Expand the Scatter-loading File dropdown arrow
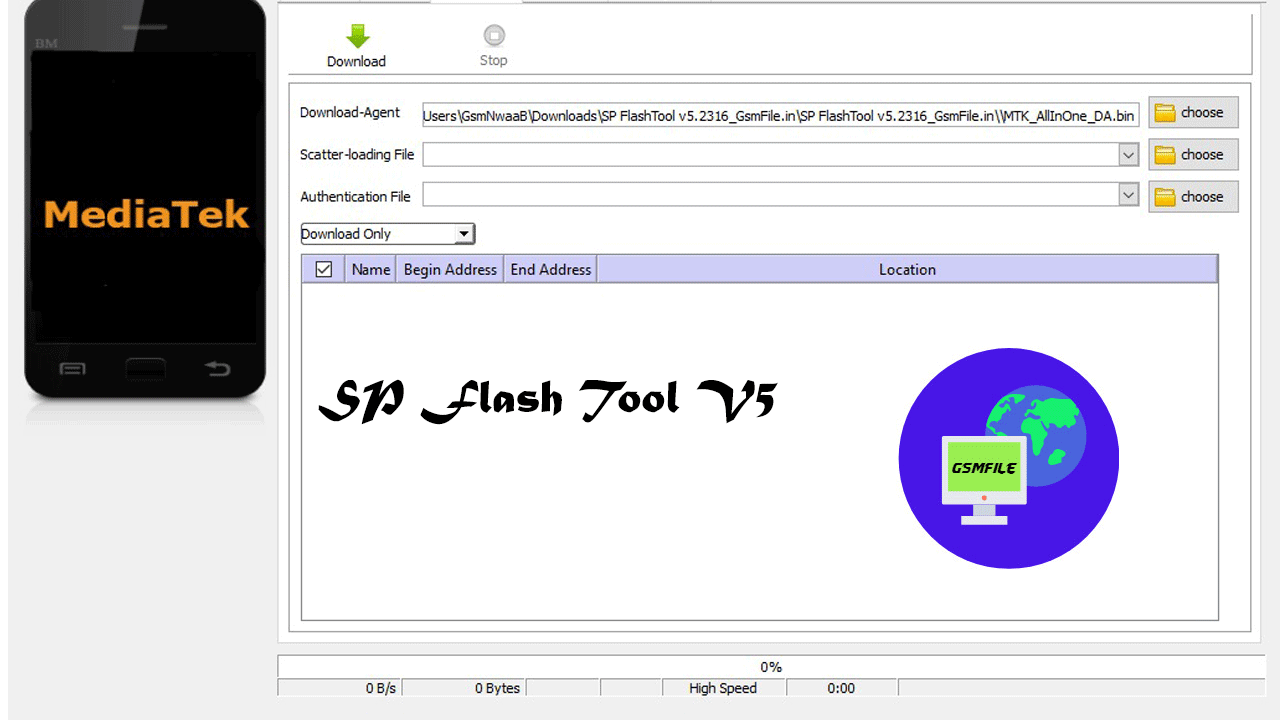1280x720 pixels. pyautogui.click(x=1128, y=155)
